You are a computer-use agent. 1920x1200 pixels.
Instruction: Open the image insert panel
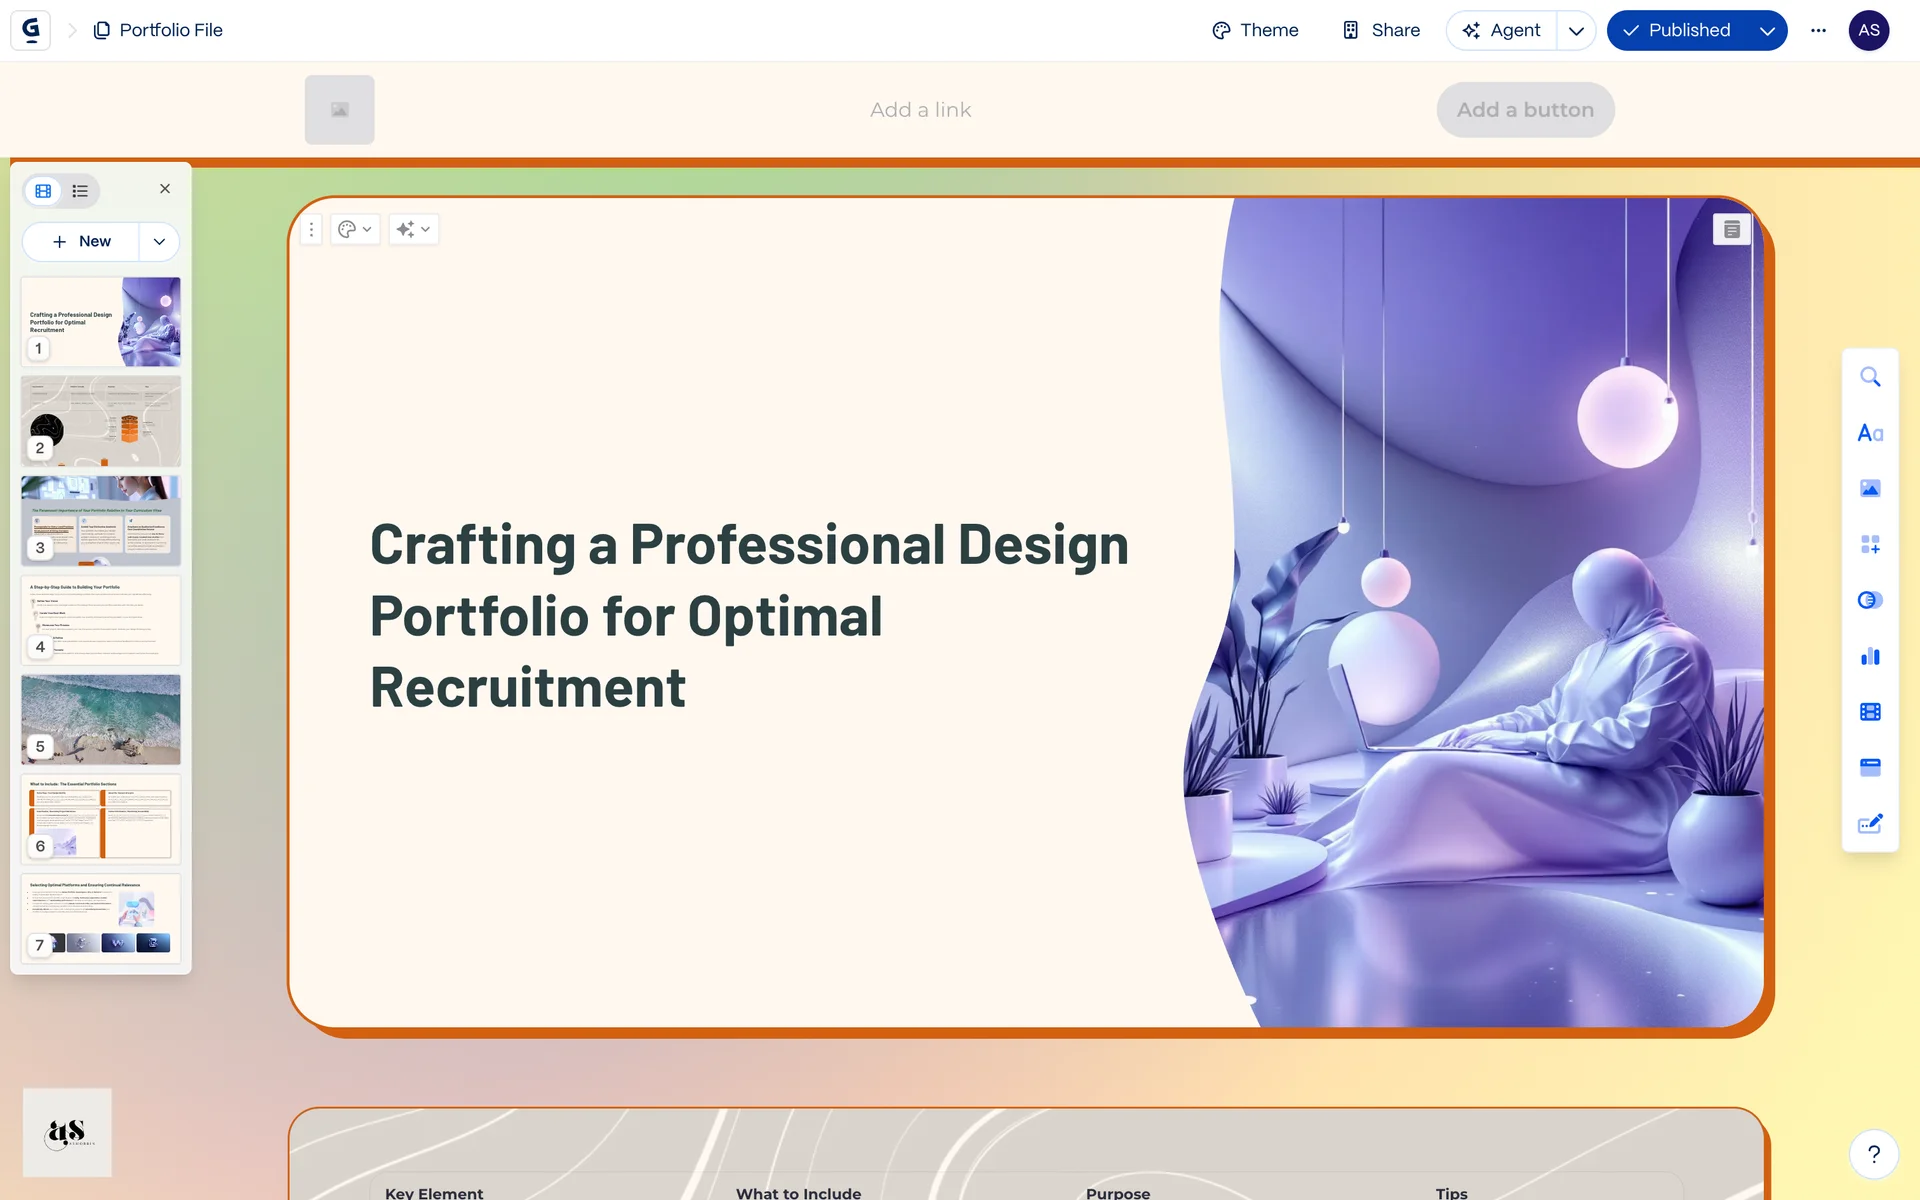[x=1870, y=488]
